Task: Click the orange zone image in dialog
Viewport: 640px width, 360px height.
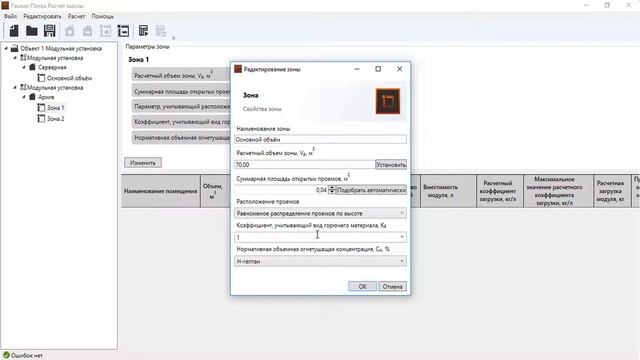Action: click(x=388, y=101)
